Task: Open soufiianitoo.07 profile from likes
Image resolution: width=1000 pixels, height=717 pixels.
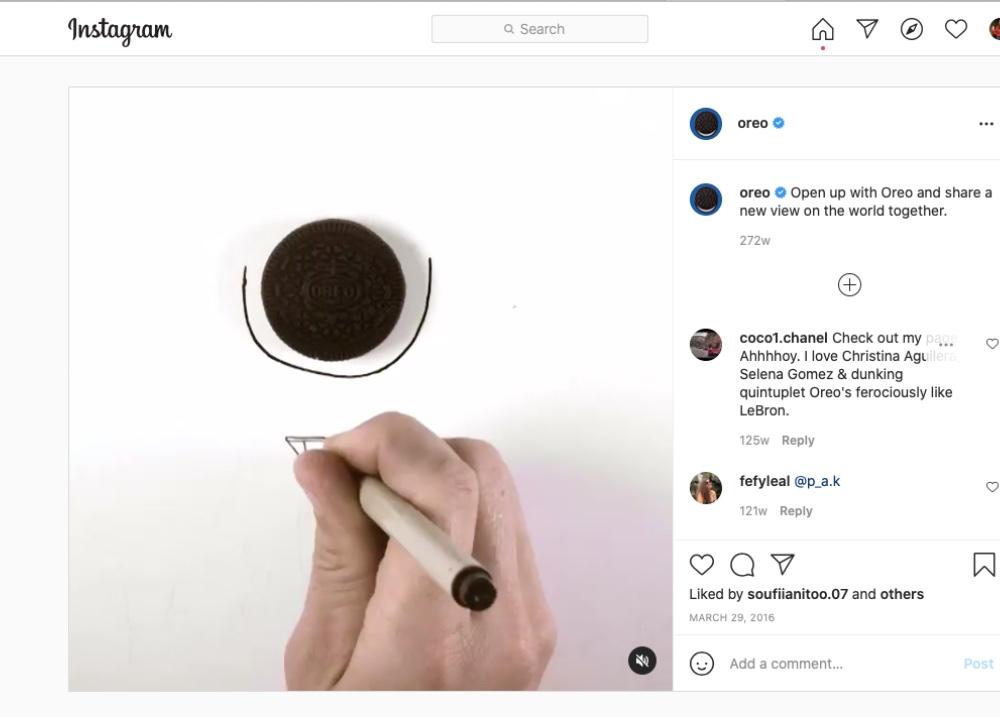Action: (x=797, y=594)
